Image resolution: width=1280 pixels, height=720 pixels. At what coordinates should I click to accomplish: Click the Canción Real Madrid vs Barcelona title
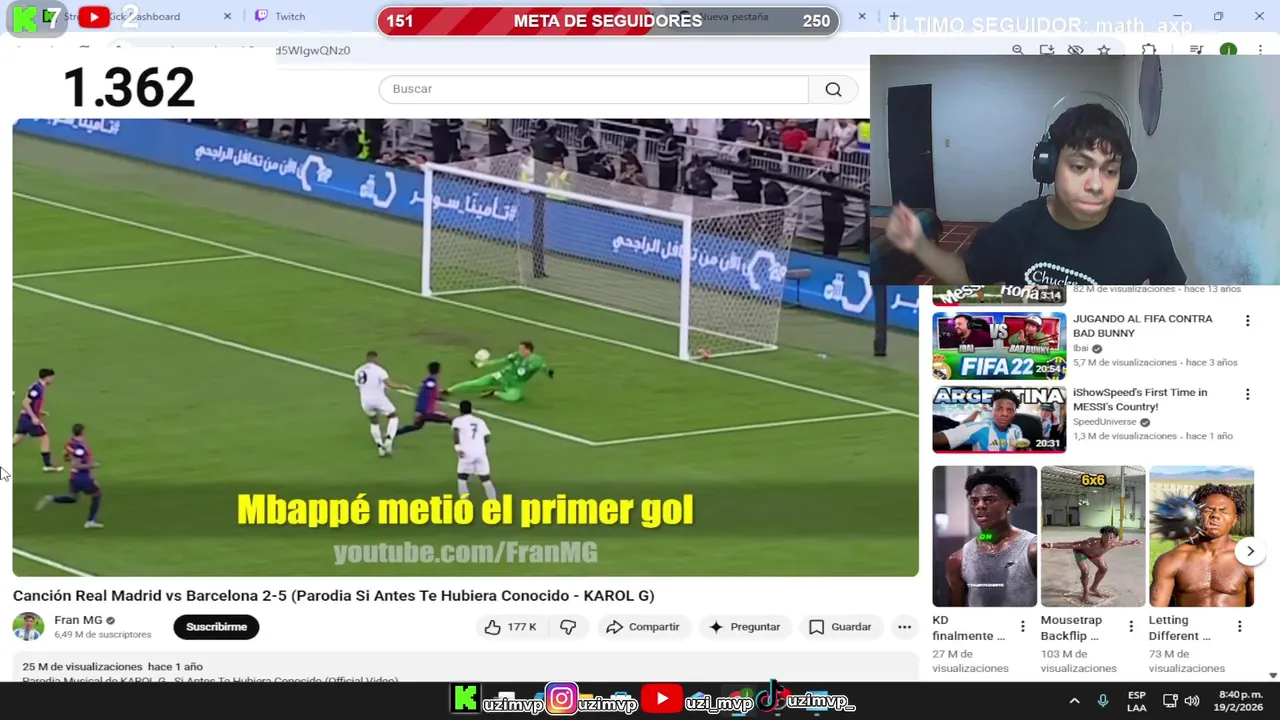click(x=333, y=596)
